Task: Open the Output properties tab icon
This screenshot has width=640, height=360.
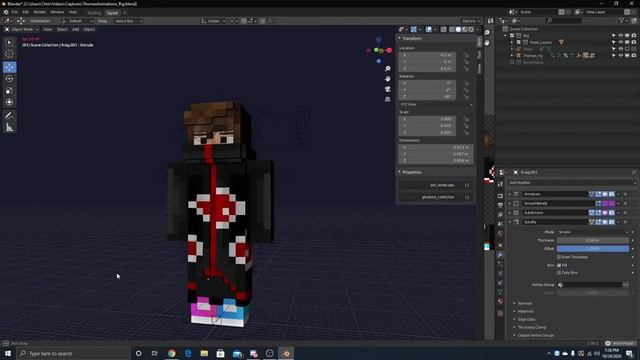Action: pos(500,205)
